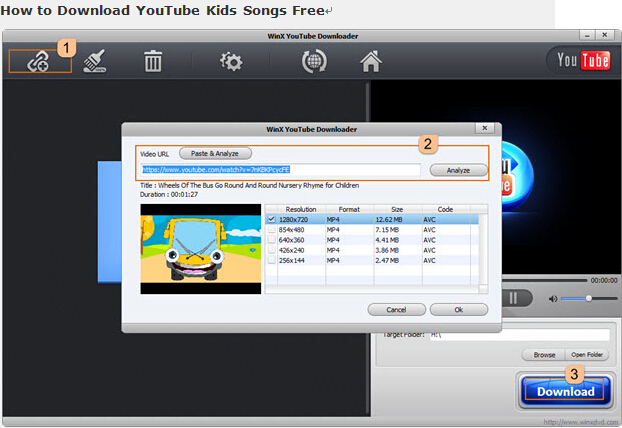Click the Duration 00:01:27 text
This screenshot has height=428, width=622.
[x=169, y=194]
